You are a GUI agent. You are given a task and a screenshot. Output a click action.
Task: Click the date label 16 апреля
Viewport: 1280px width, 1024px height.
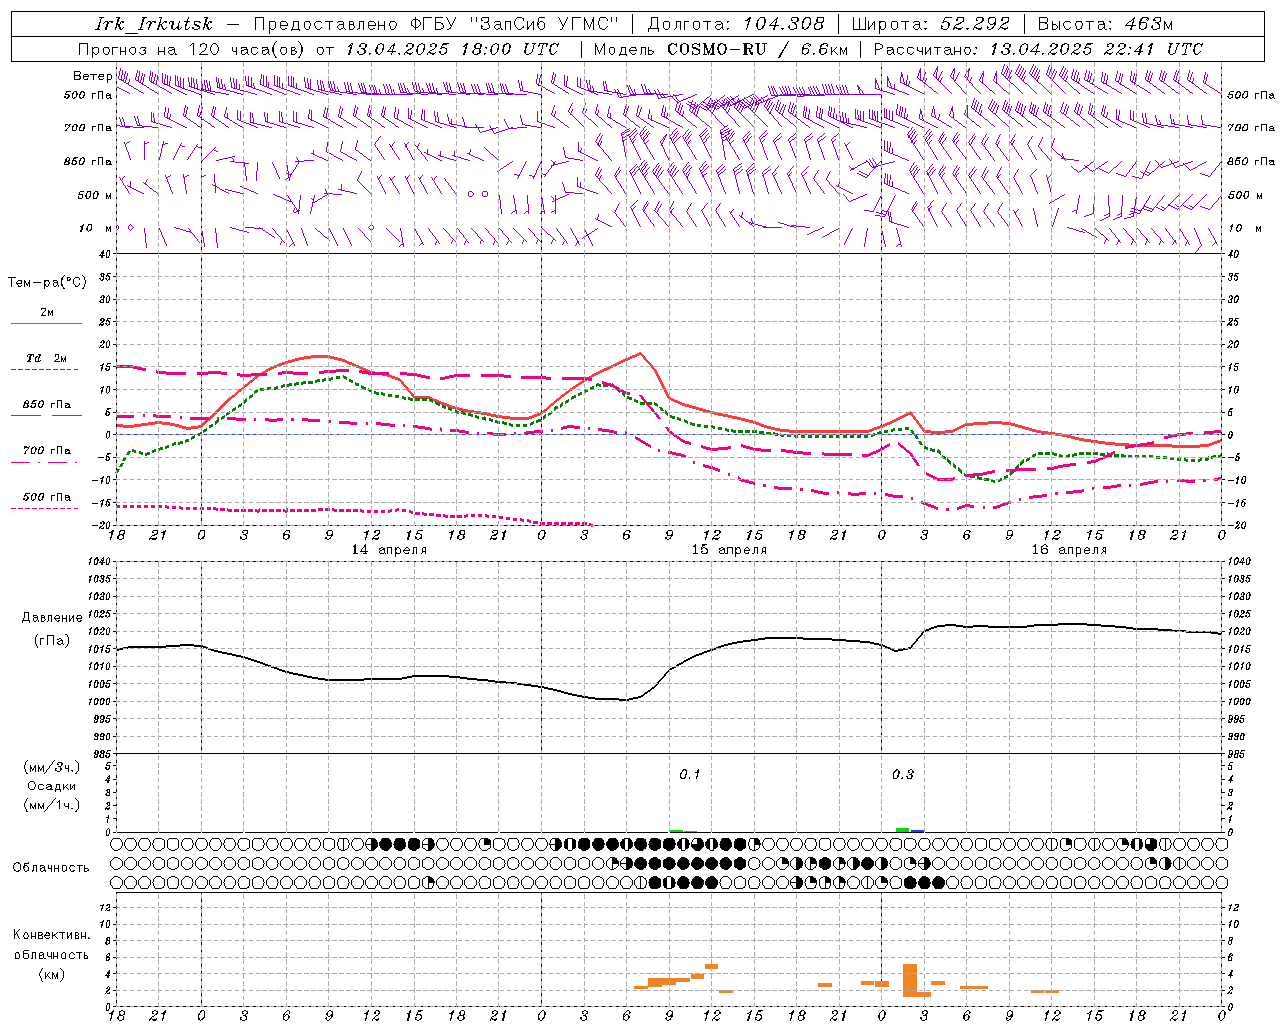click(x=1070, y=550)
